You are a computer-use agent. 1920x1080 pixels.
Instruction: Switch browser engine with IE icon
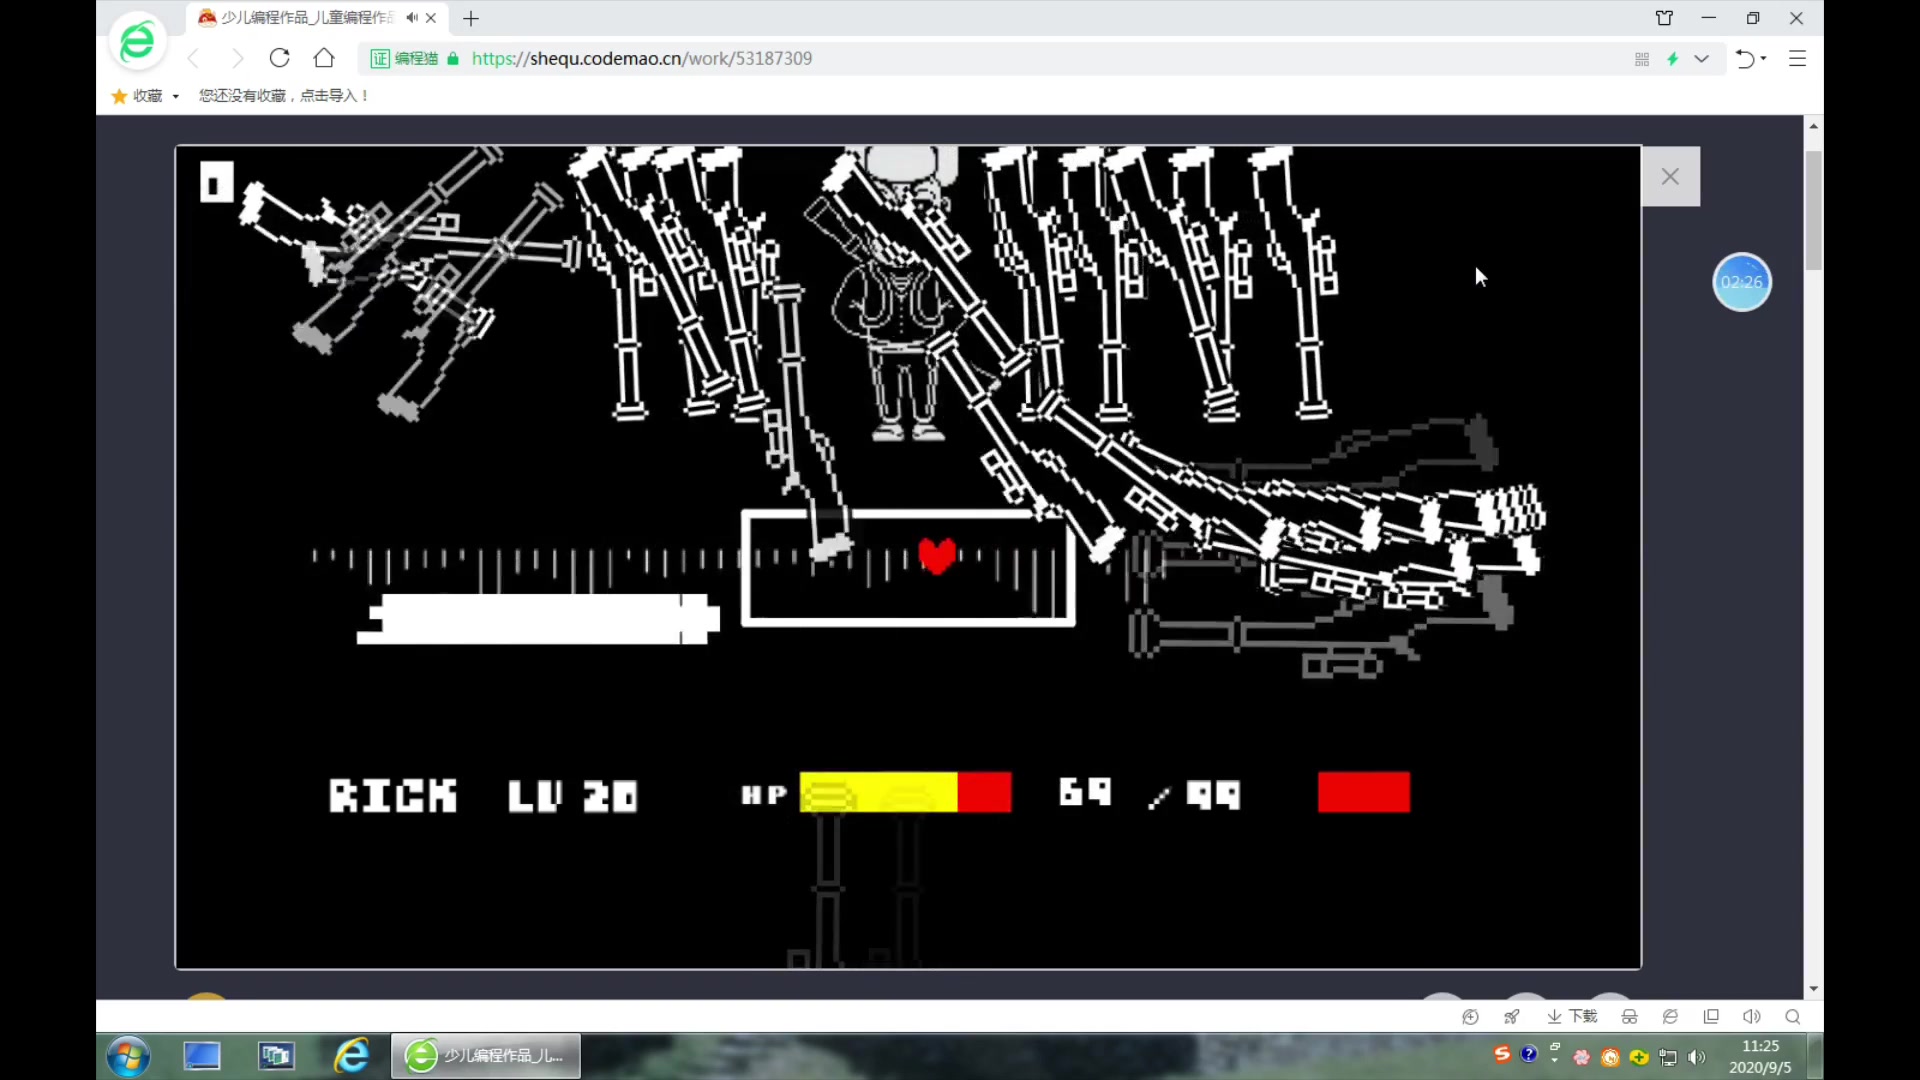pyautogui.click(x=1670, y=1017)
